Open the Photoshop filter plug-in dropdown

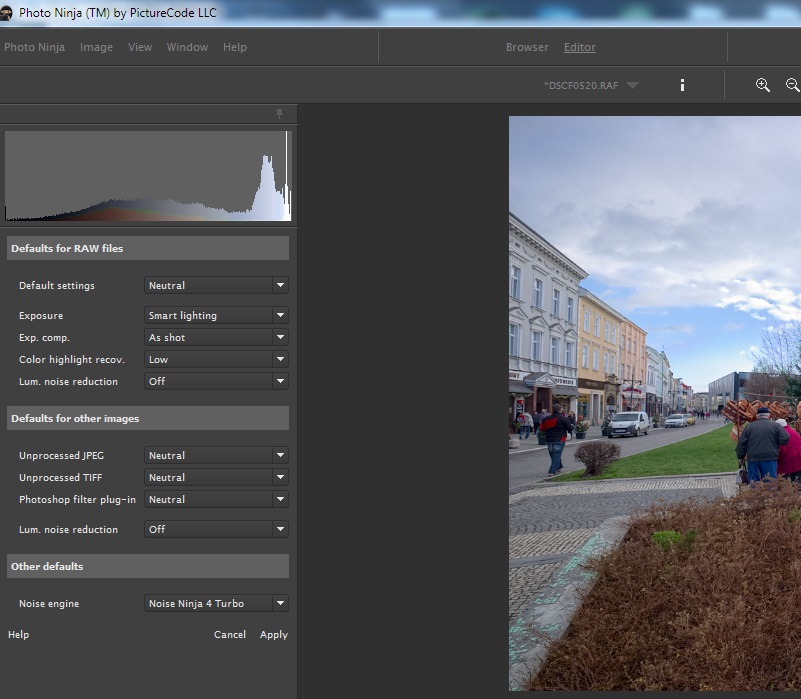pos(216,500)
